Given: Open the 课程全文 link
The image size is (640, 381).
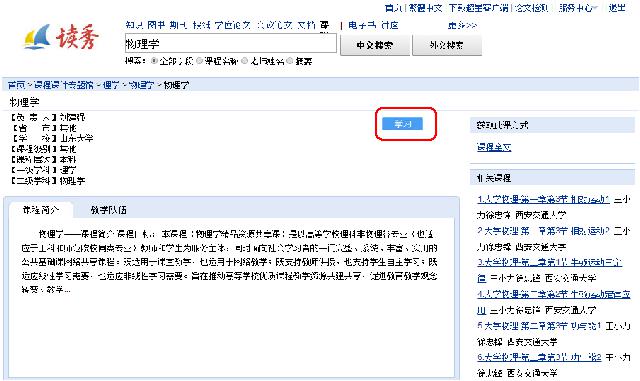Looking at the screenshot, I should (494, 147).
